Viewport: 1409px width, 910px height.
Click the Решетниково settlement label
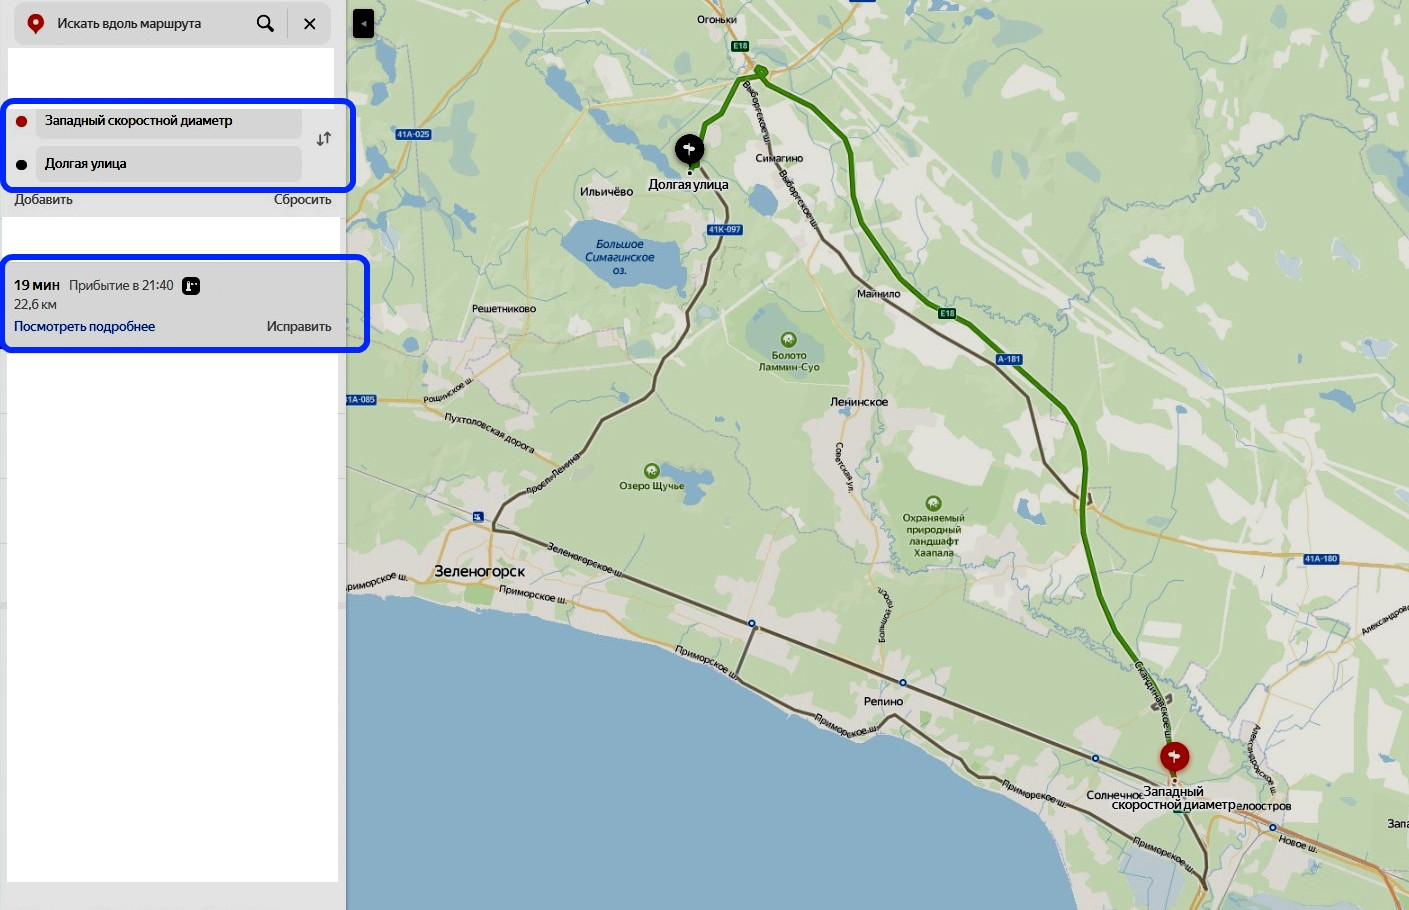pyautogui.click(x=504, y=309)
